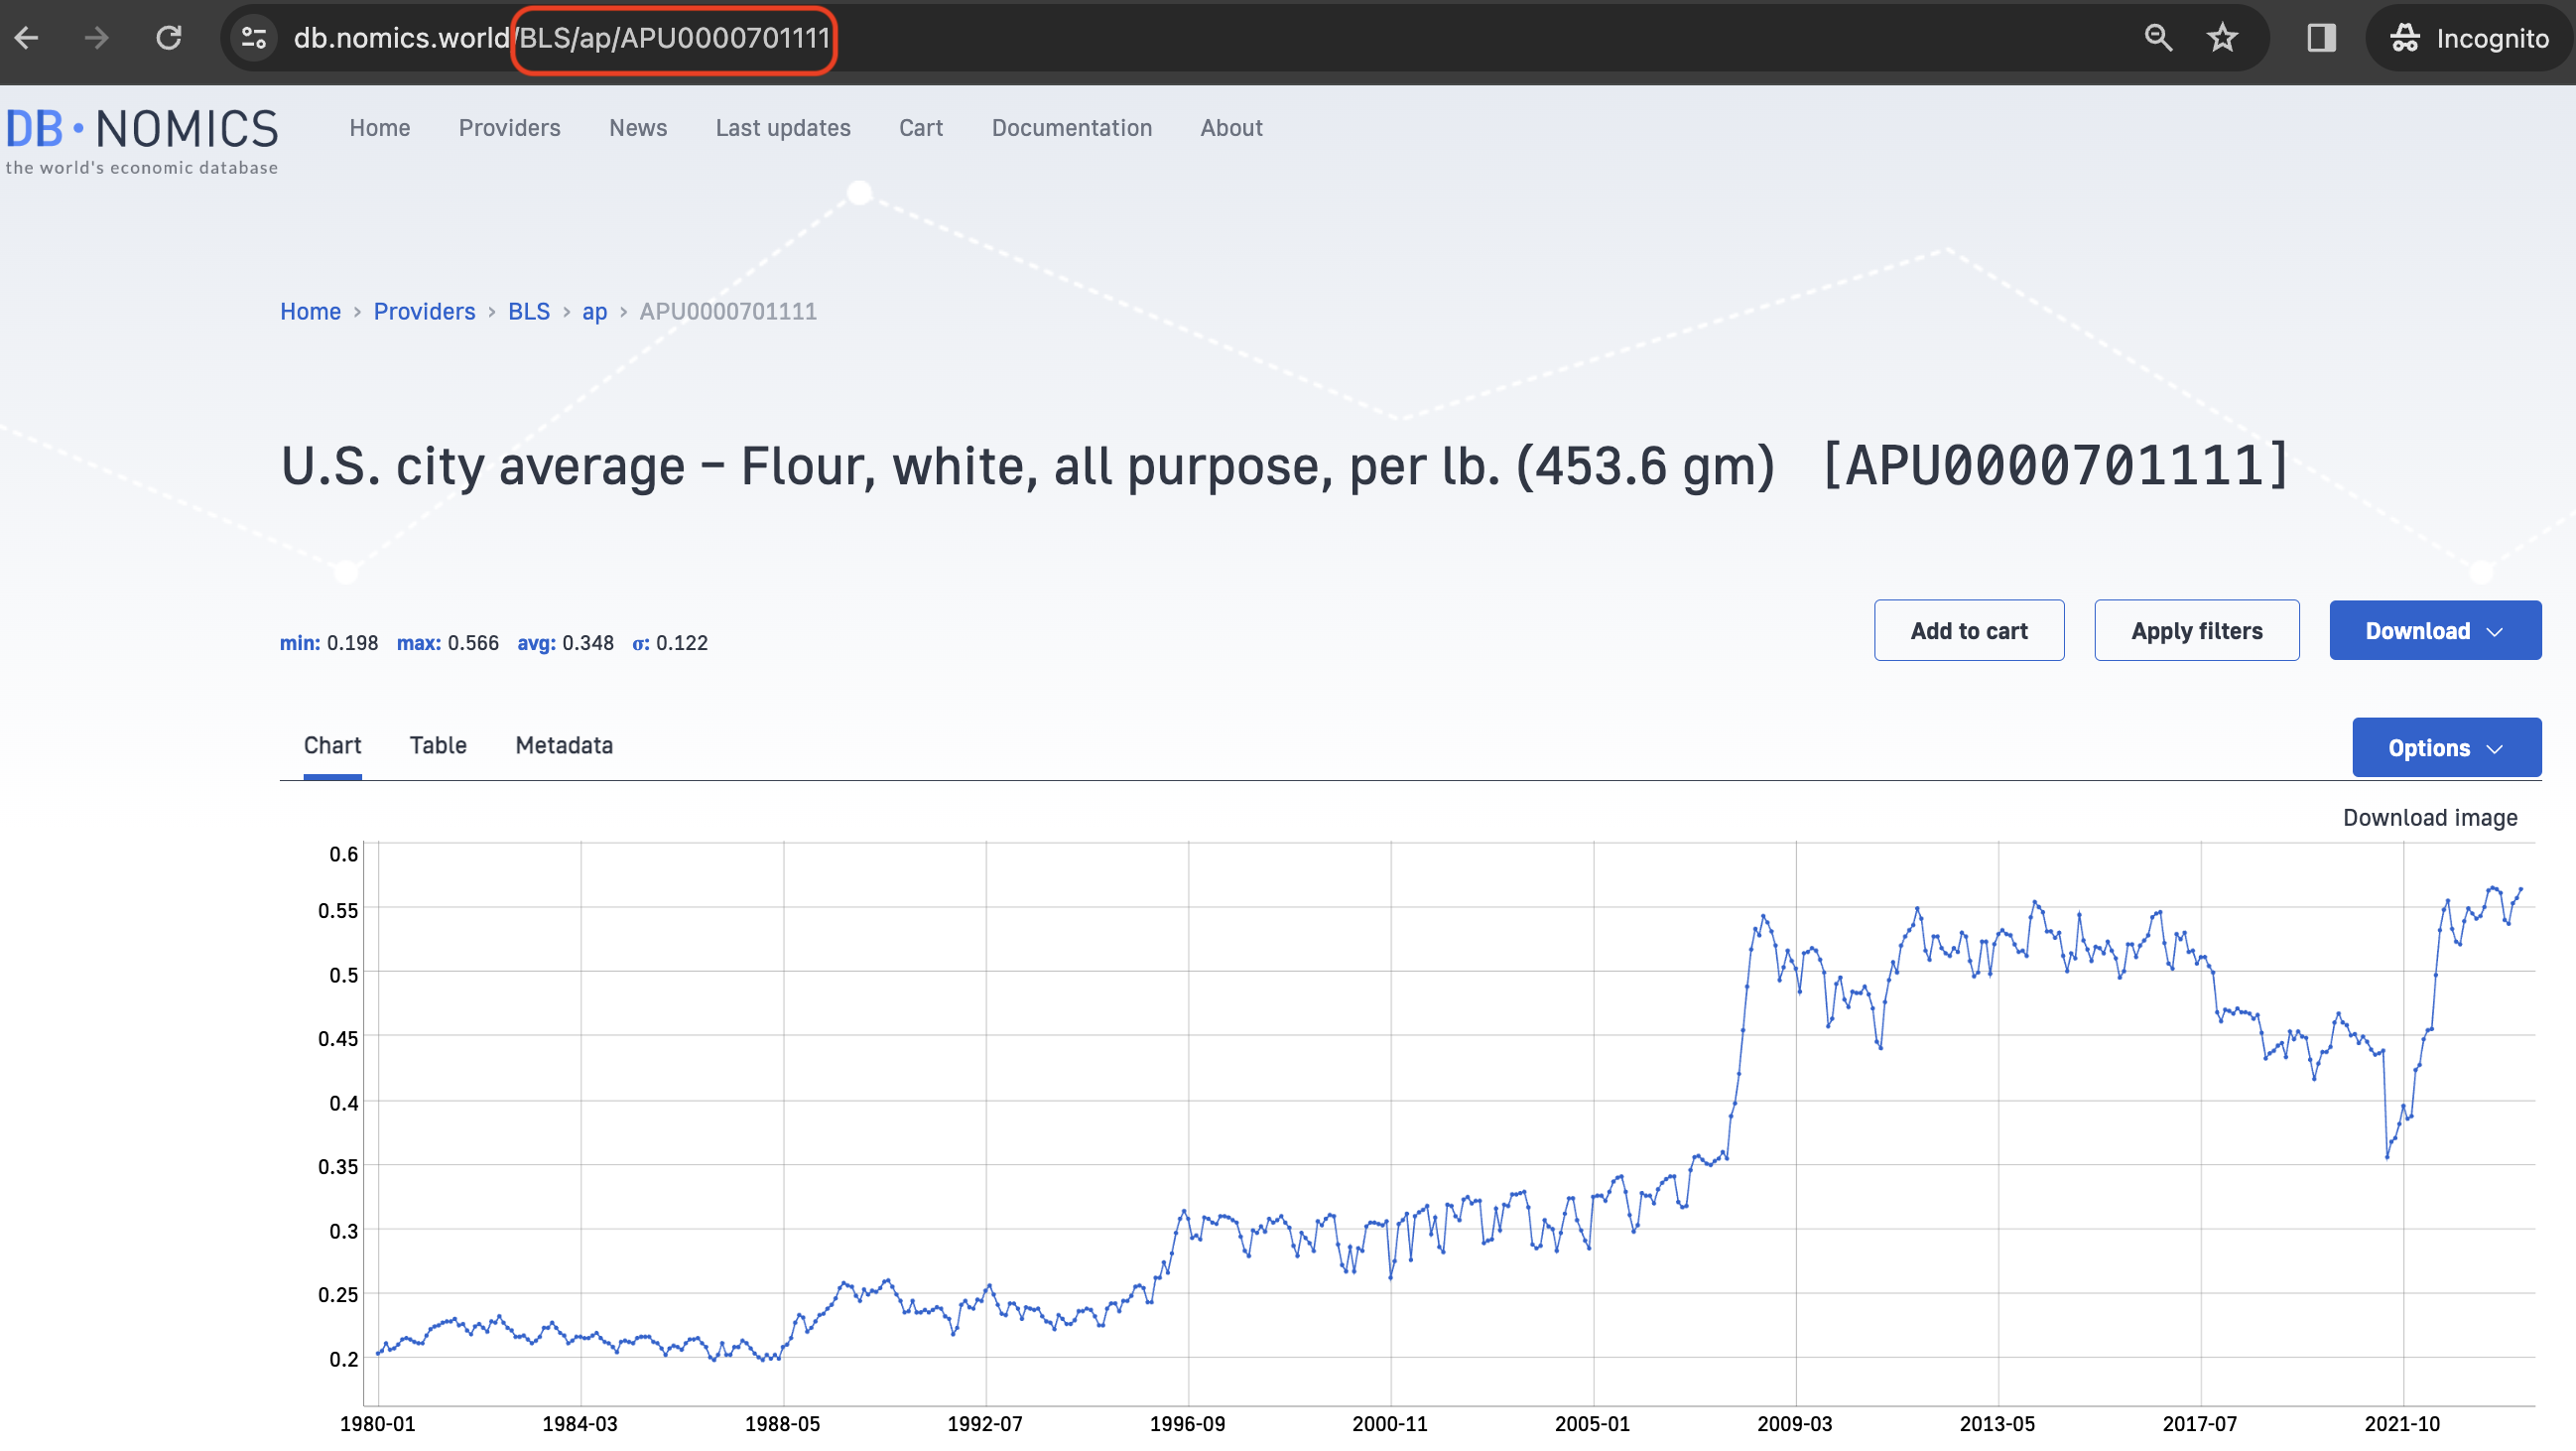Go to the DB·NOMICS logo homepage
This screenshot has width=2576, height=1451.
click(142, 140)
